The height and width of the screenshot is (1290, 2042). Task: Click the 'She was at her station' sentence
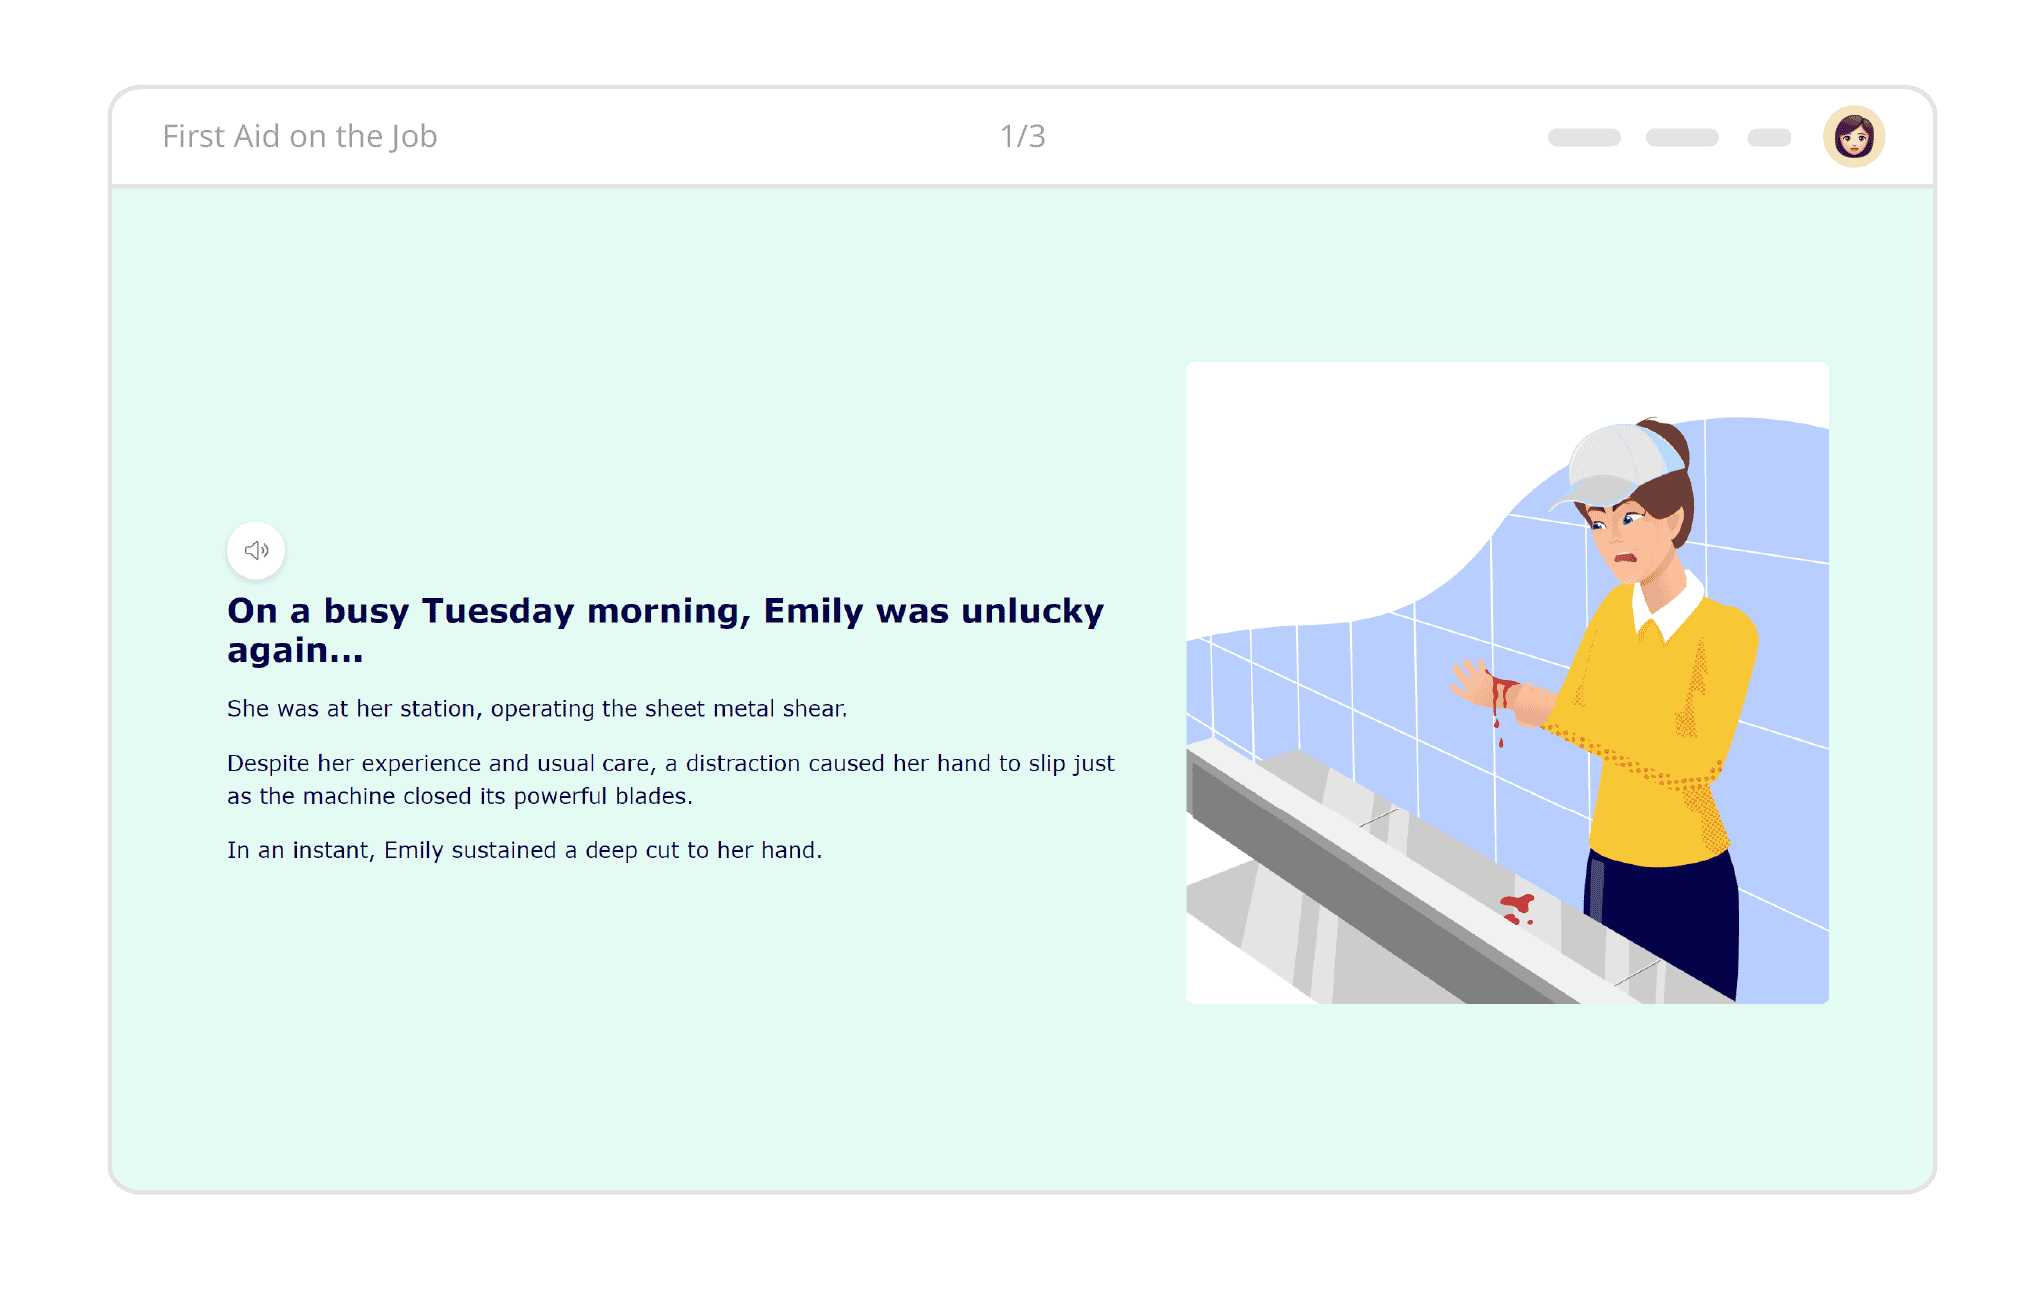click(536, 709)
